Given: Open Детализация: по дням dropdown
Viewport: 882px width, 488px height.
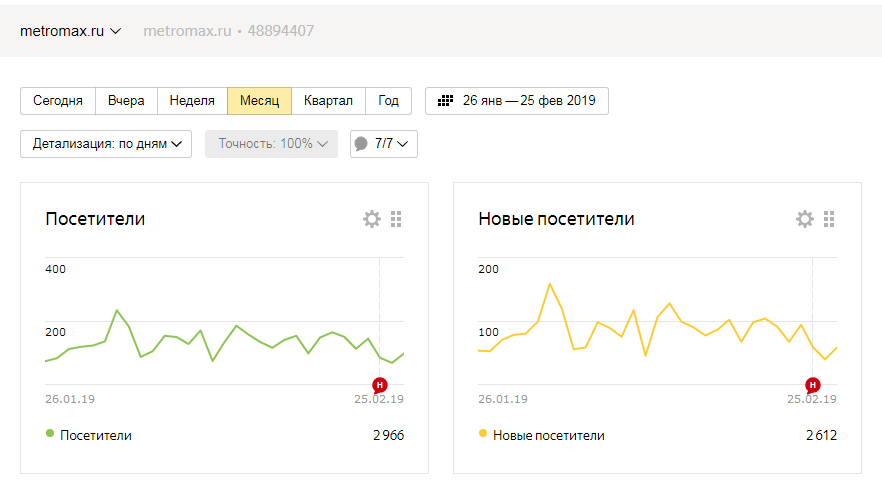Looking at the screenshot, I should click(x=106, y=144).
